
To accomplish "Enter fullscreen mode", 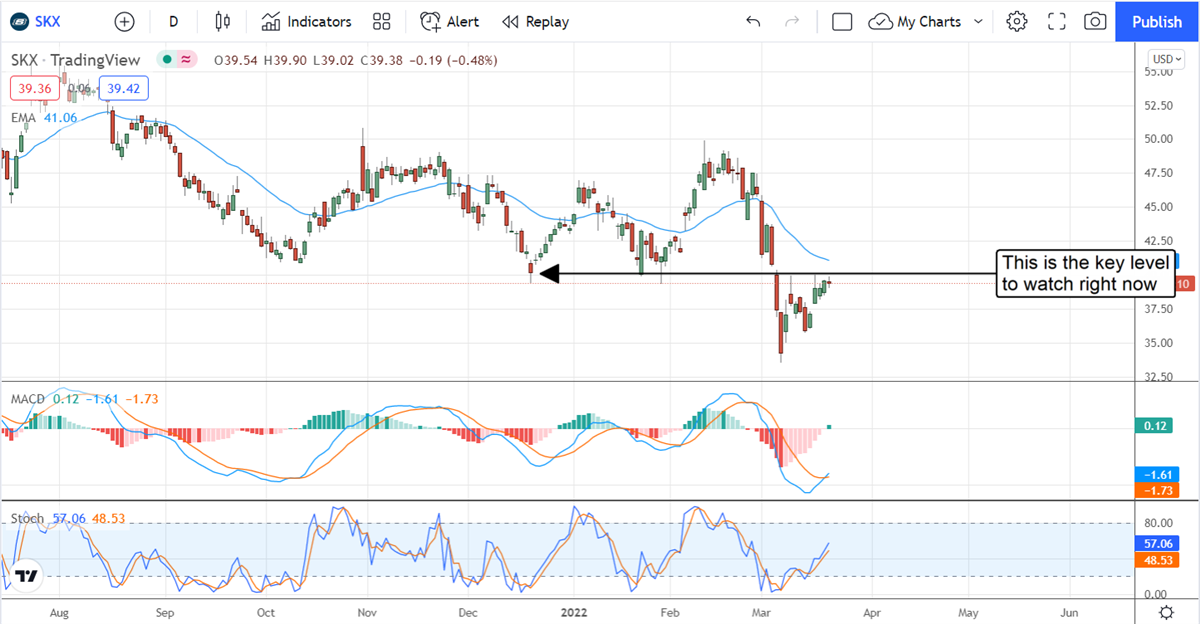I will point(1057,21).
